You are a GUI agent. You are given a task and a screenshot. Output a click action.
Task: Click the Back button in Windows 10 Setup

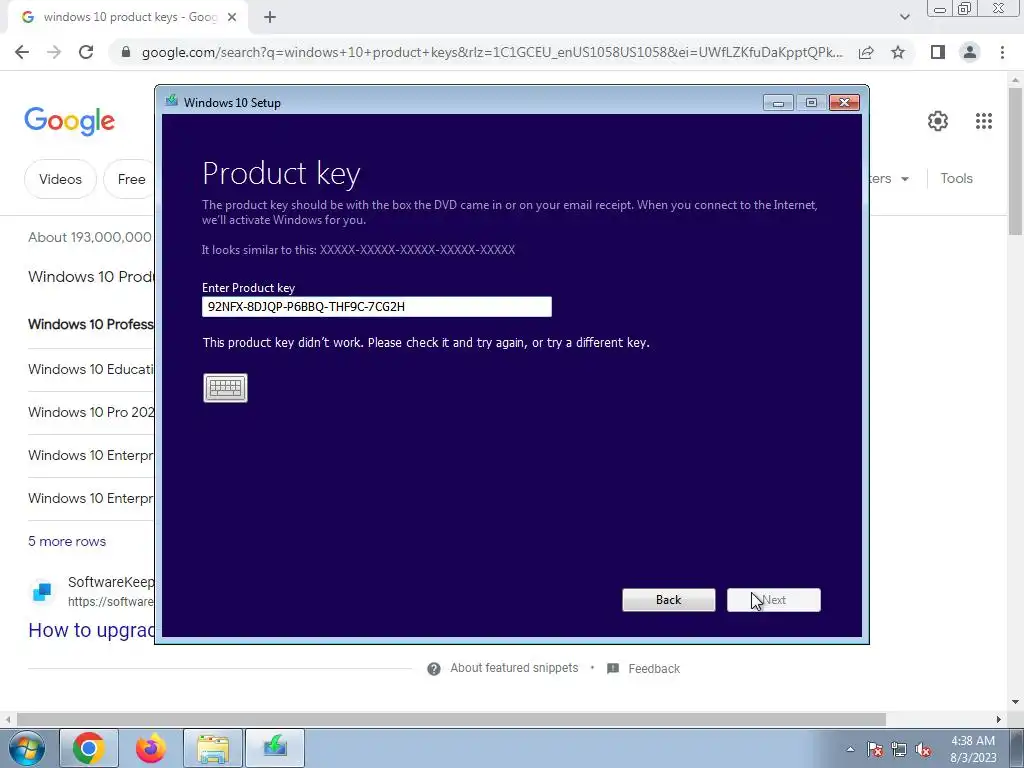(x=669, y=600)
